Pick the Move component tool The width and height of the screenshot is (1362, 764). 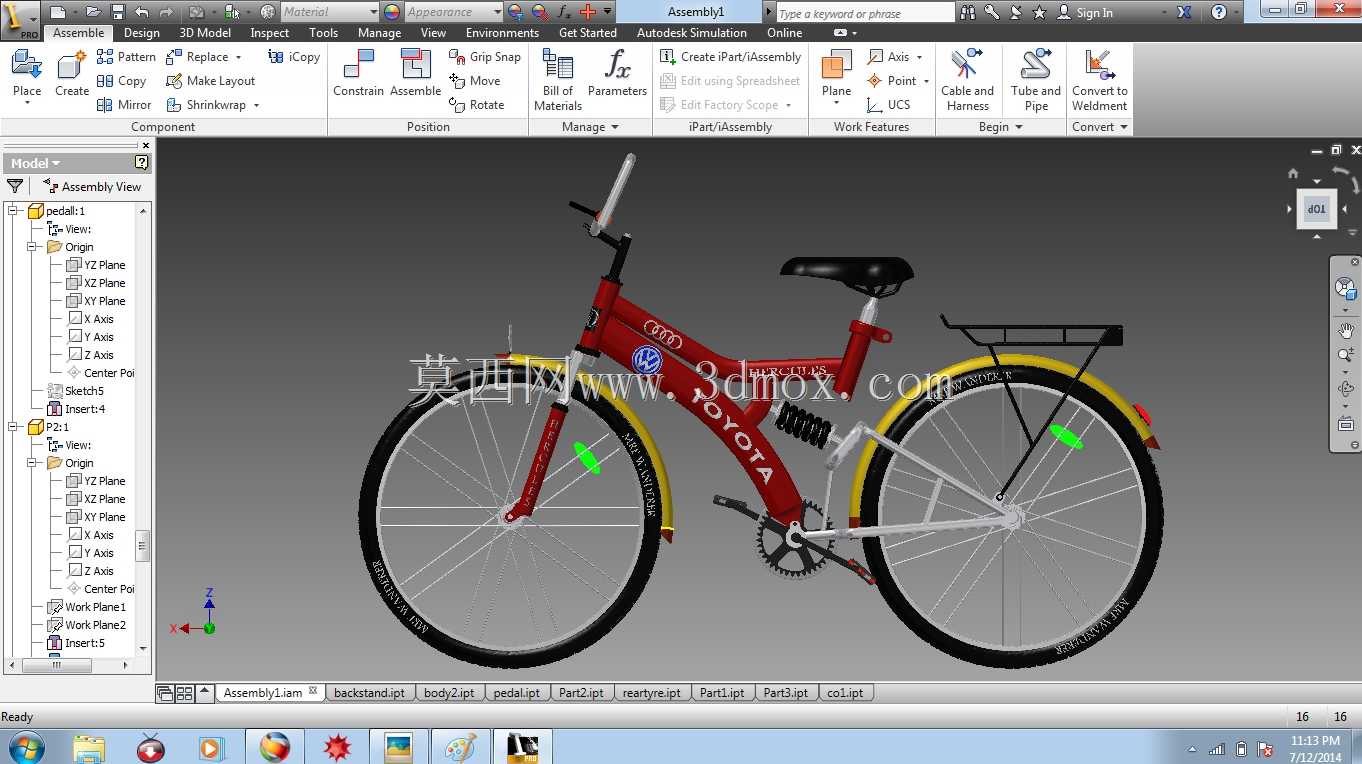click(475, 81)
